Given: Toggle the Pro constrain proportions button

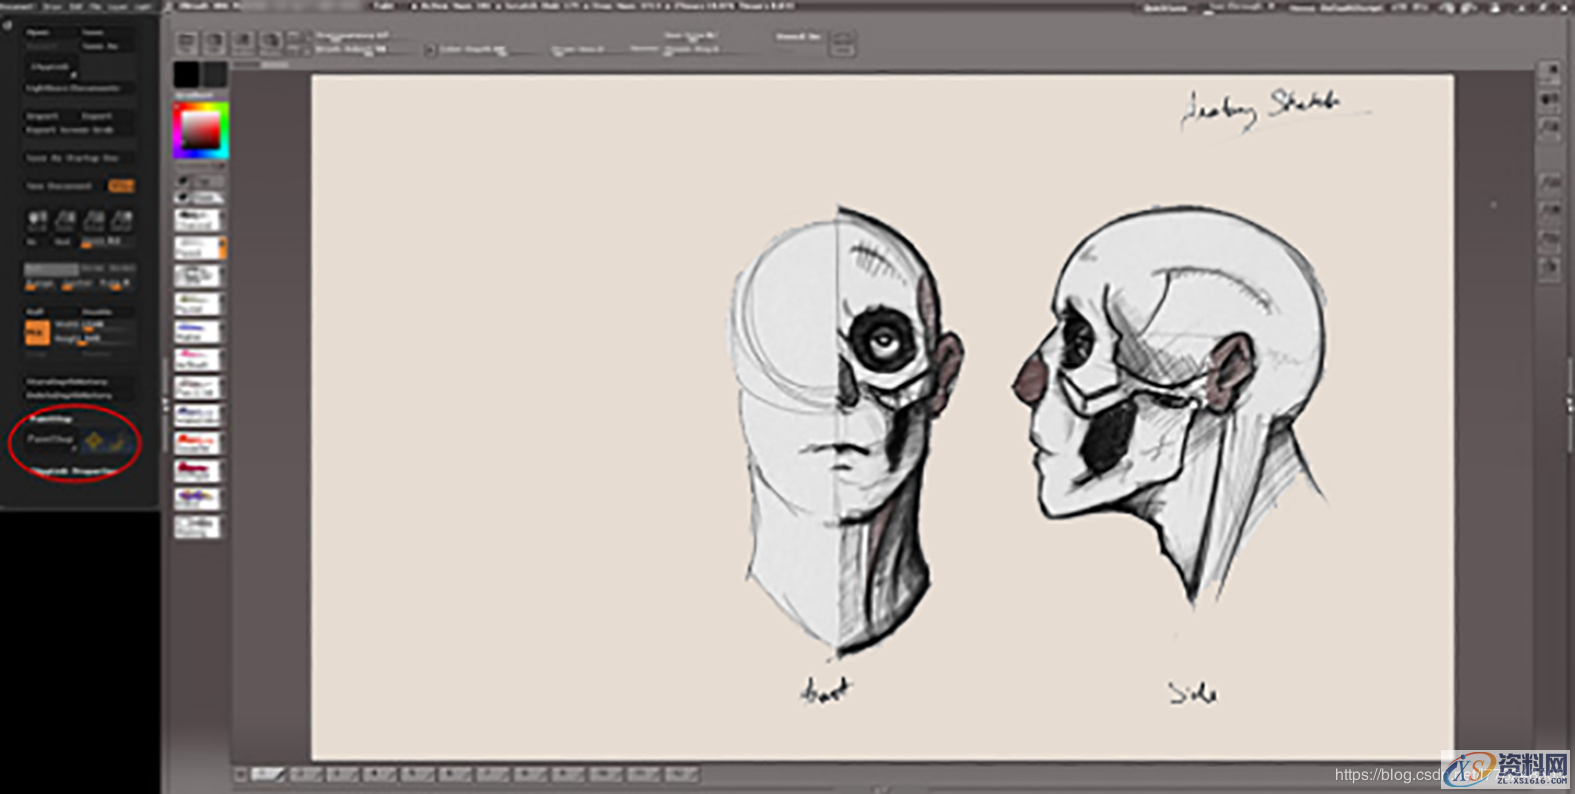Looking at the screenshot, I should [36, 332].
